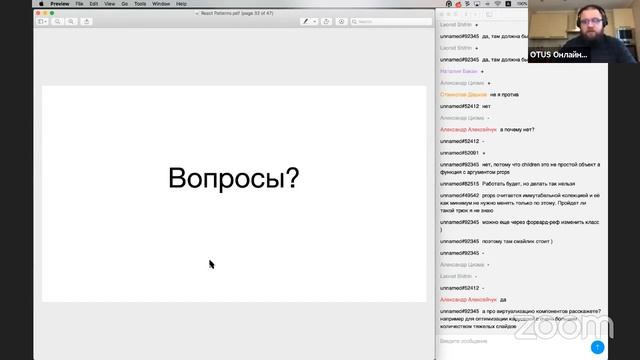Click username unnamed#49542 in chat
Image resolution: width=640 pixels, height=360 pixels.
(x=459, y=196)
